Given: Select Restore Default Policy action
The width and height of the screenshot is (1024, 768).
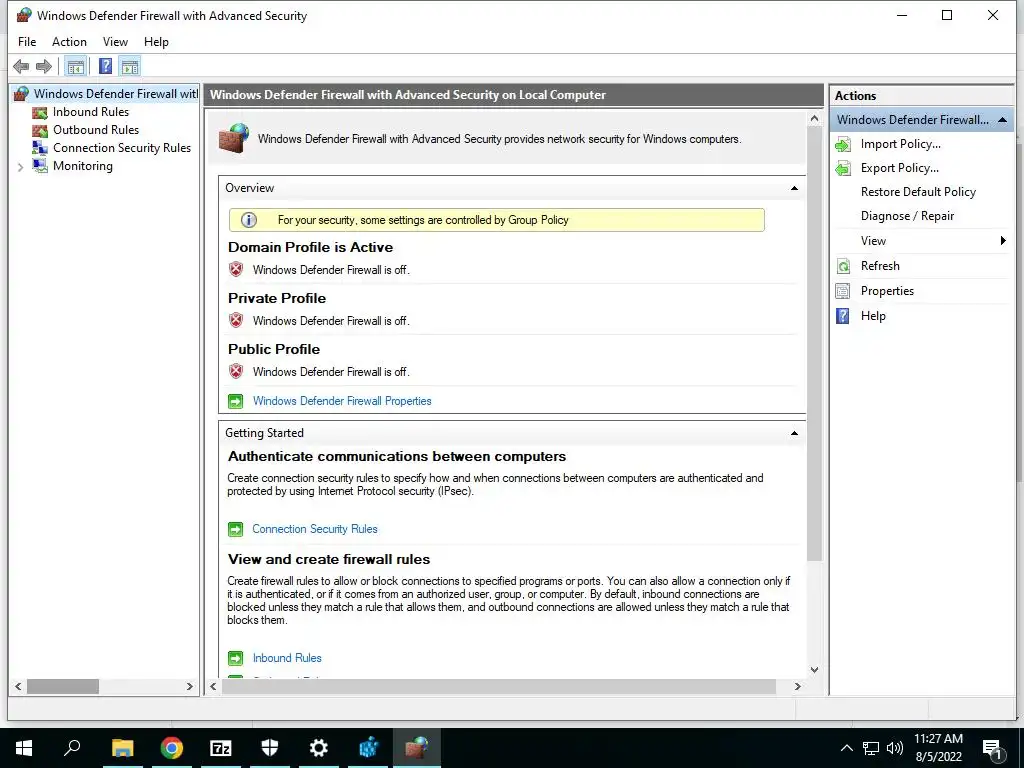Looking at the screenshot, I should (x=918, y=192).
